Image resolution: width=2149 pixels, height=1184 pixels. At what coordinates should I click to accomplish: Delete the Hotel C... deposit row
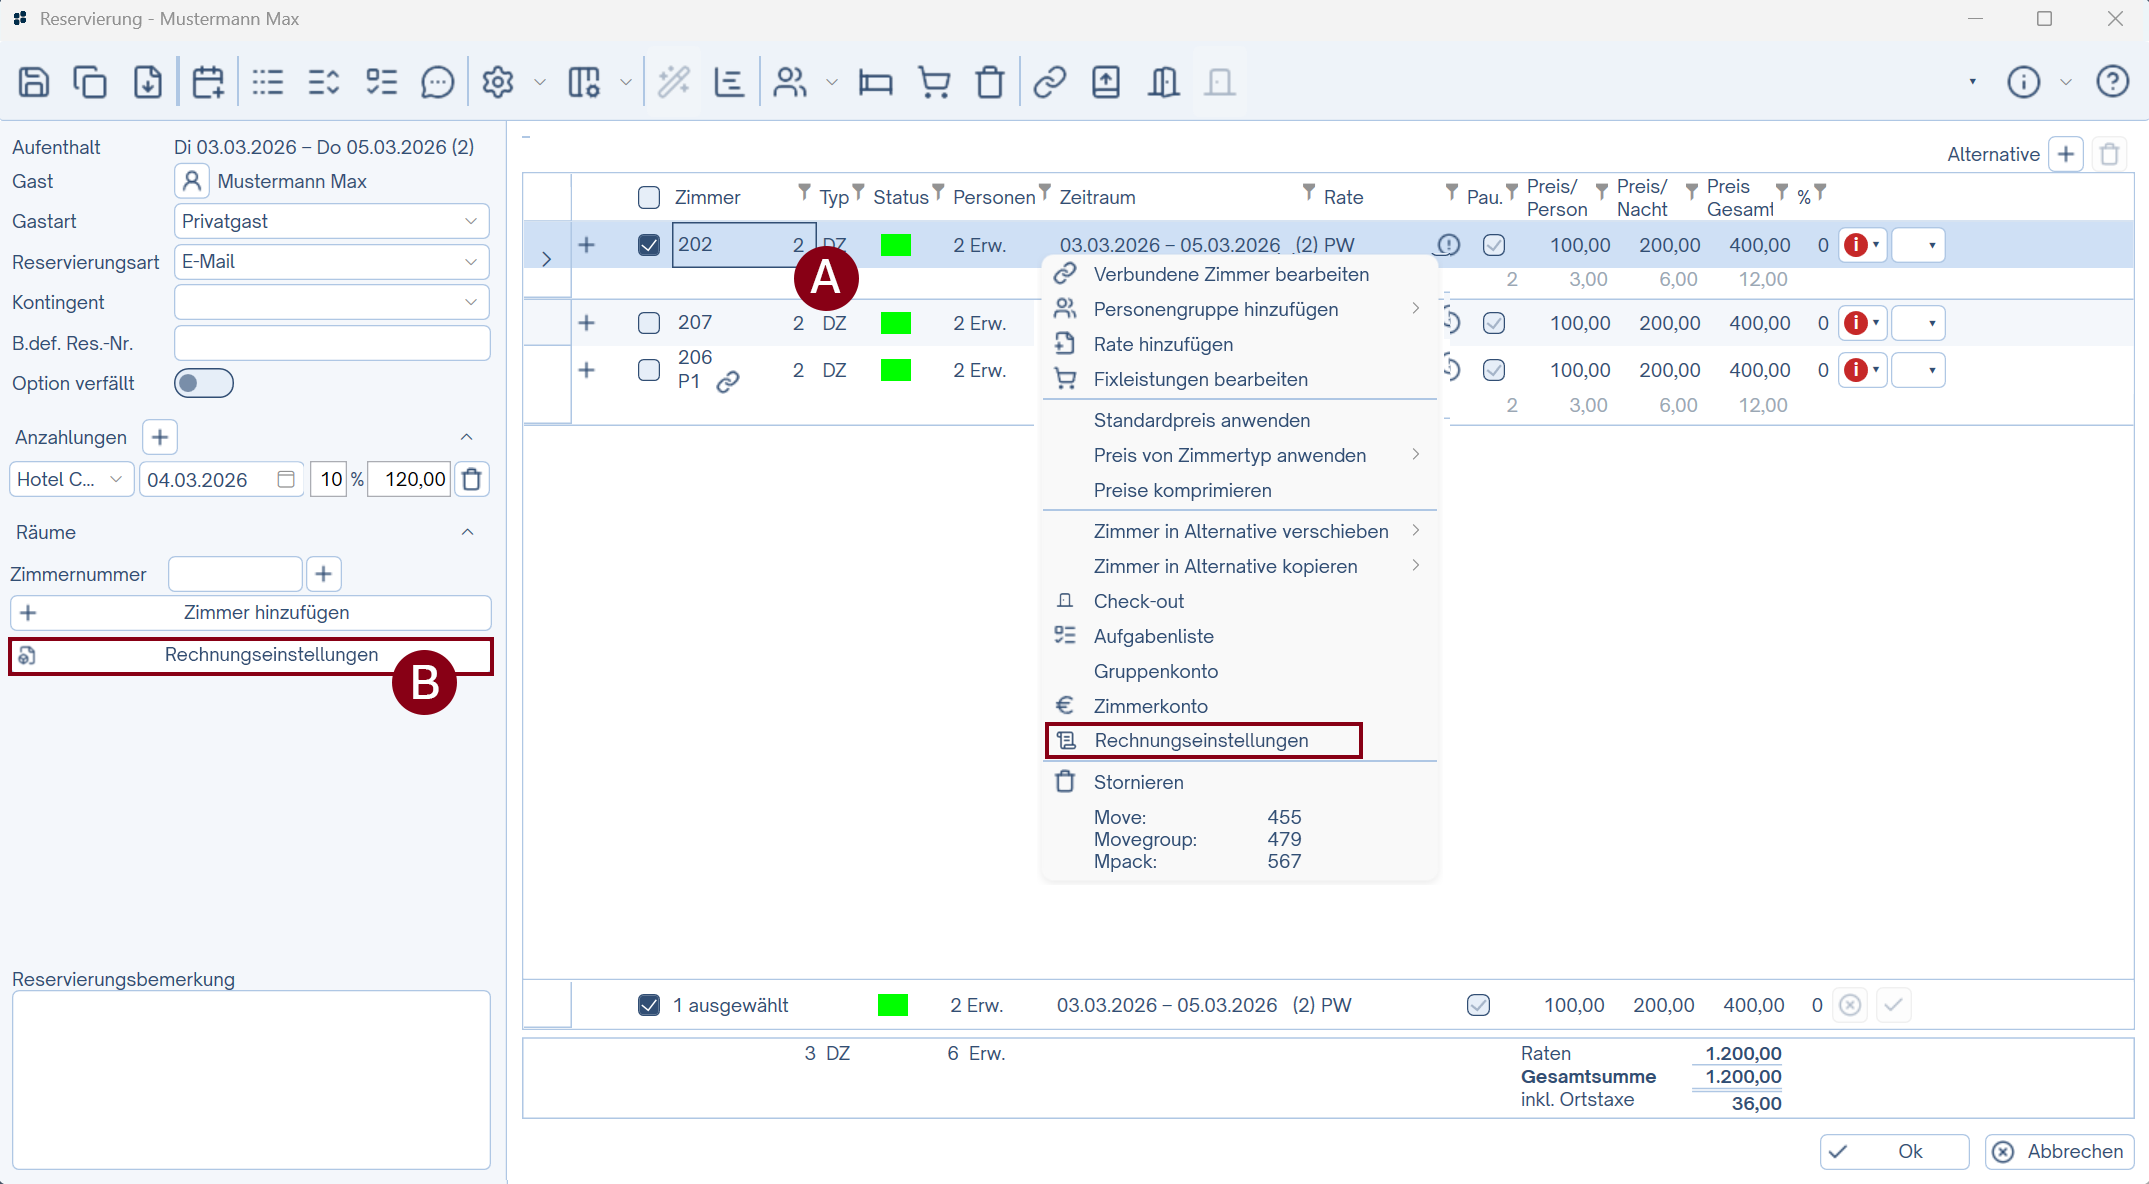pos(472,480)
